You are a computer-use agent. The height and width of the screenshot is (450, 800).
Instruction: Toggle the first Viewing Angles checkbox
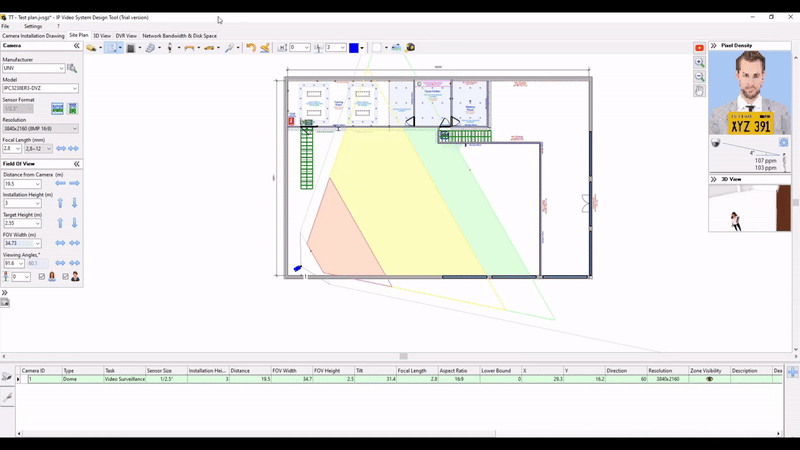42,276
